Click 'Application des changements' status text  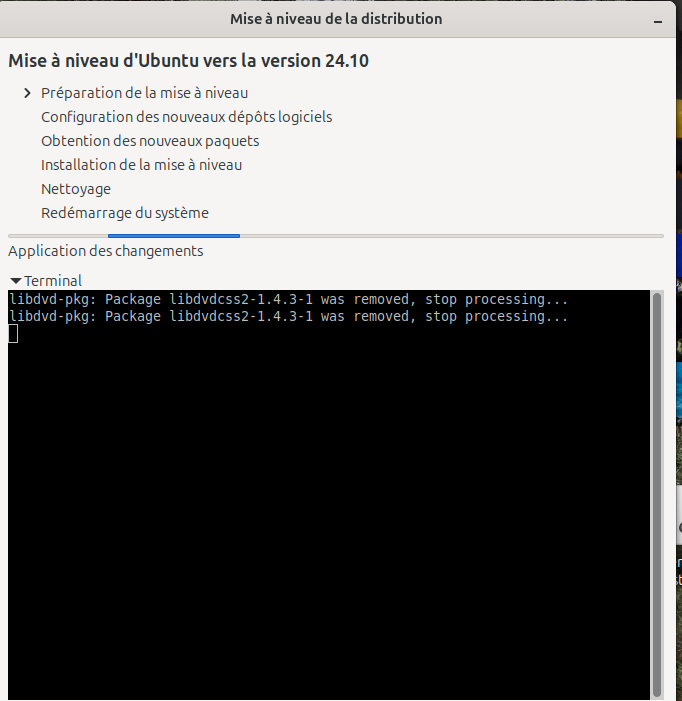click(x=105, y=251)
